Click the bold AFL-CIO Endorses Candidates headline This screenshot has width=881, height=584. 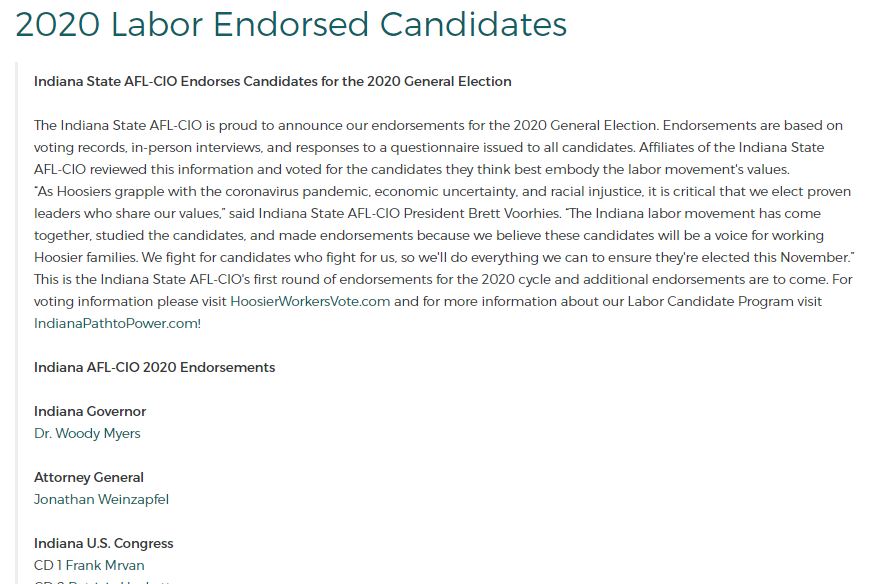pos(273,82)
